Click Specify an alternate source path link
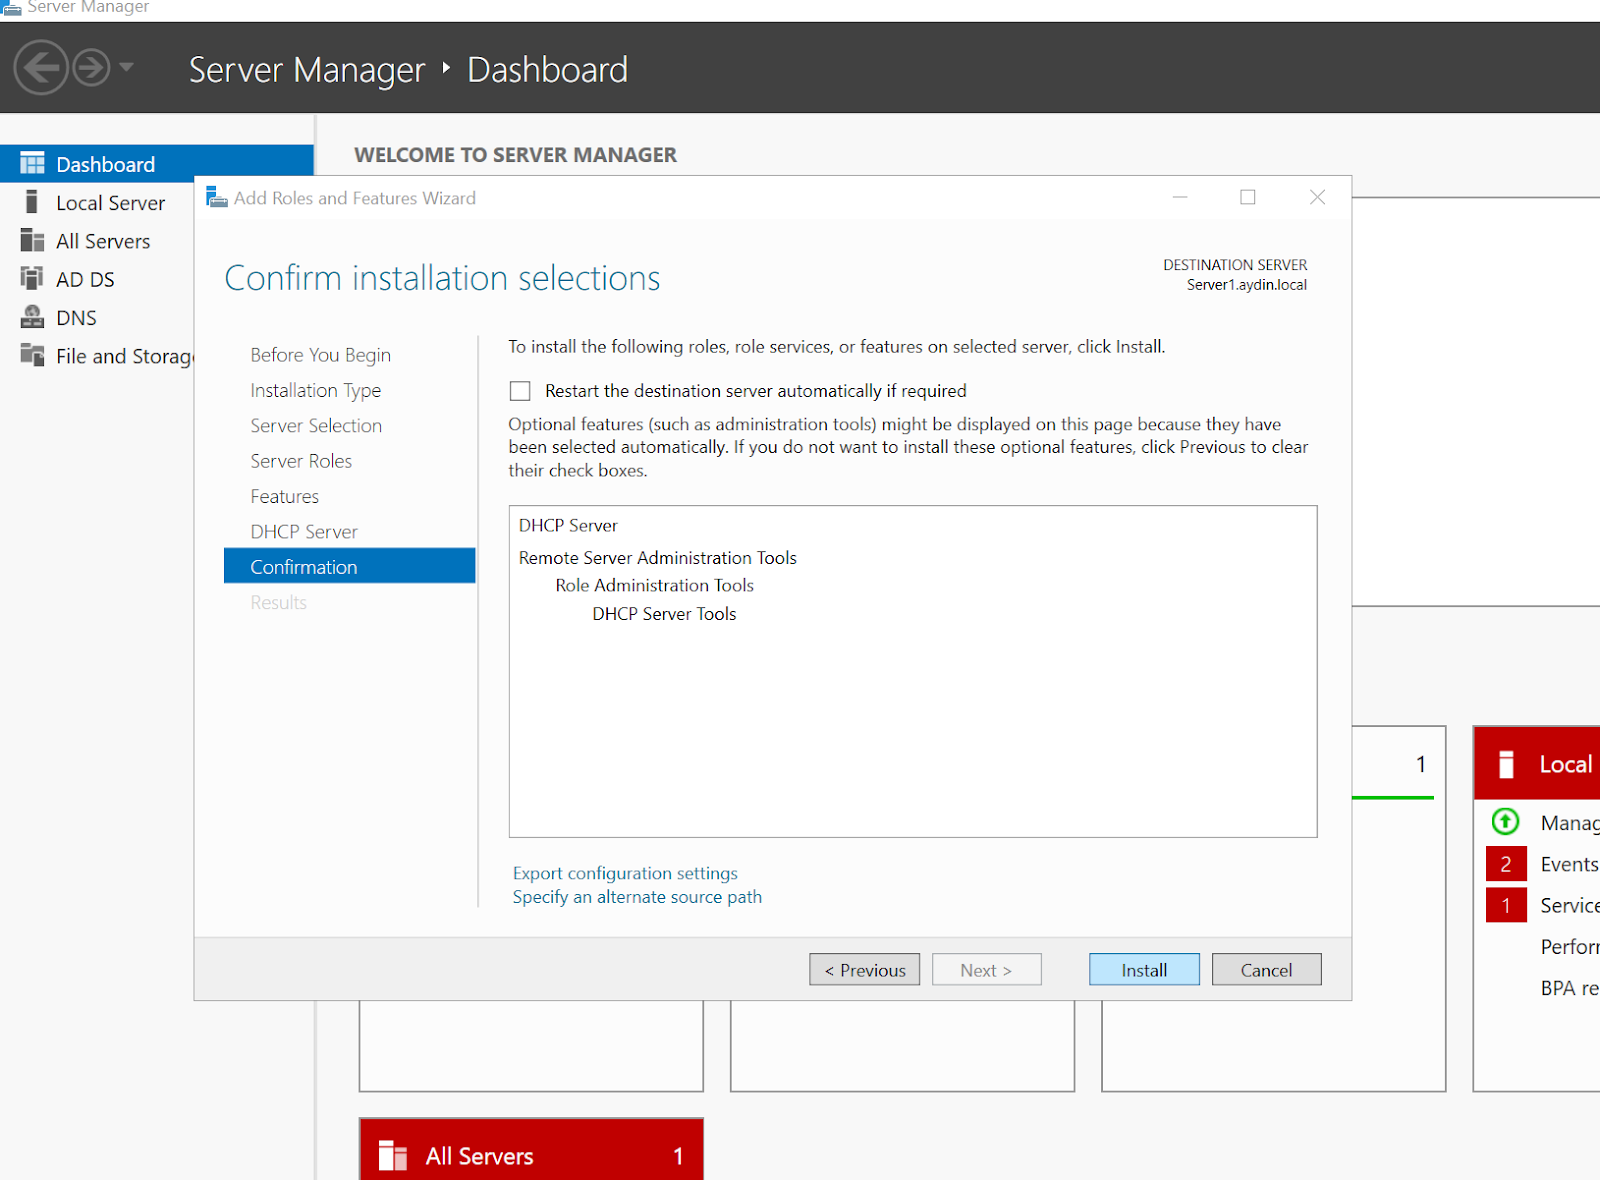 [x=637, y=897]
